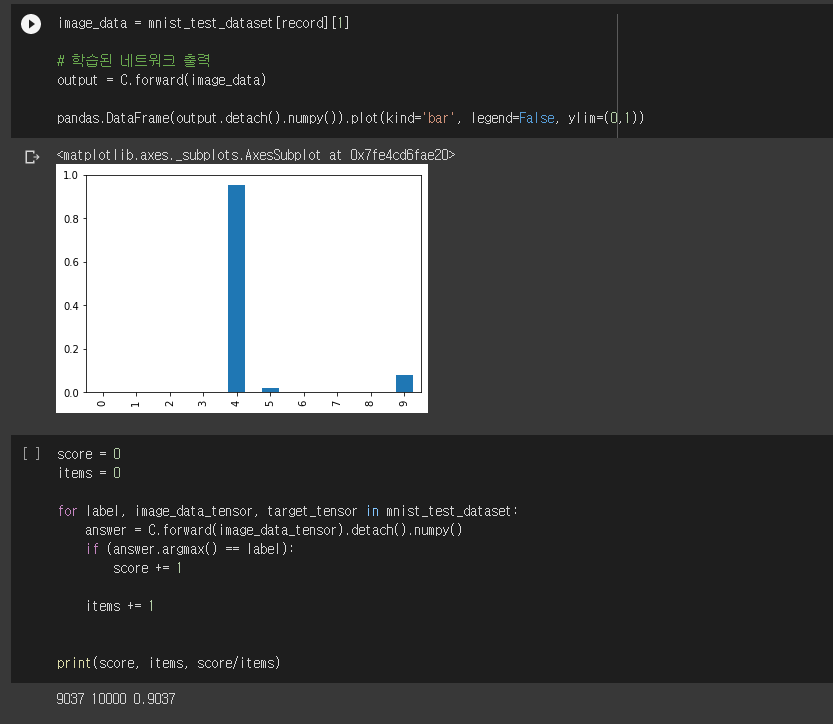Click the output toggle icon beside the plot
The height and width of the screenshot is (724, 833).
pyautogui.click(x=32, y=157)
